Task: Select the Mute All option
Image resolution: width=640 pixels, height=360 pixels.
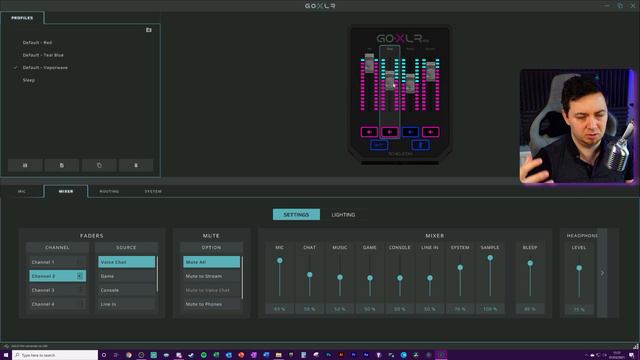Action: pos(211,262)
